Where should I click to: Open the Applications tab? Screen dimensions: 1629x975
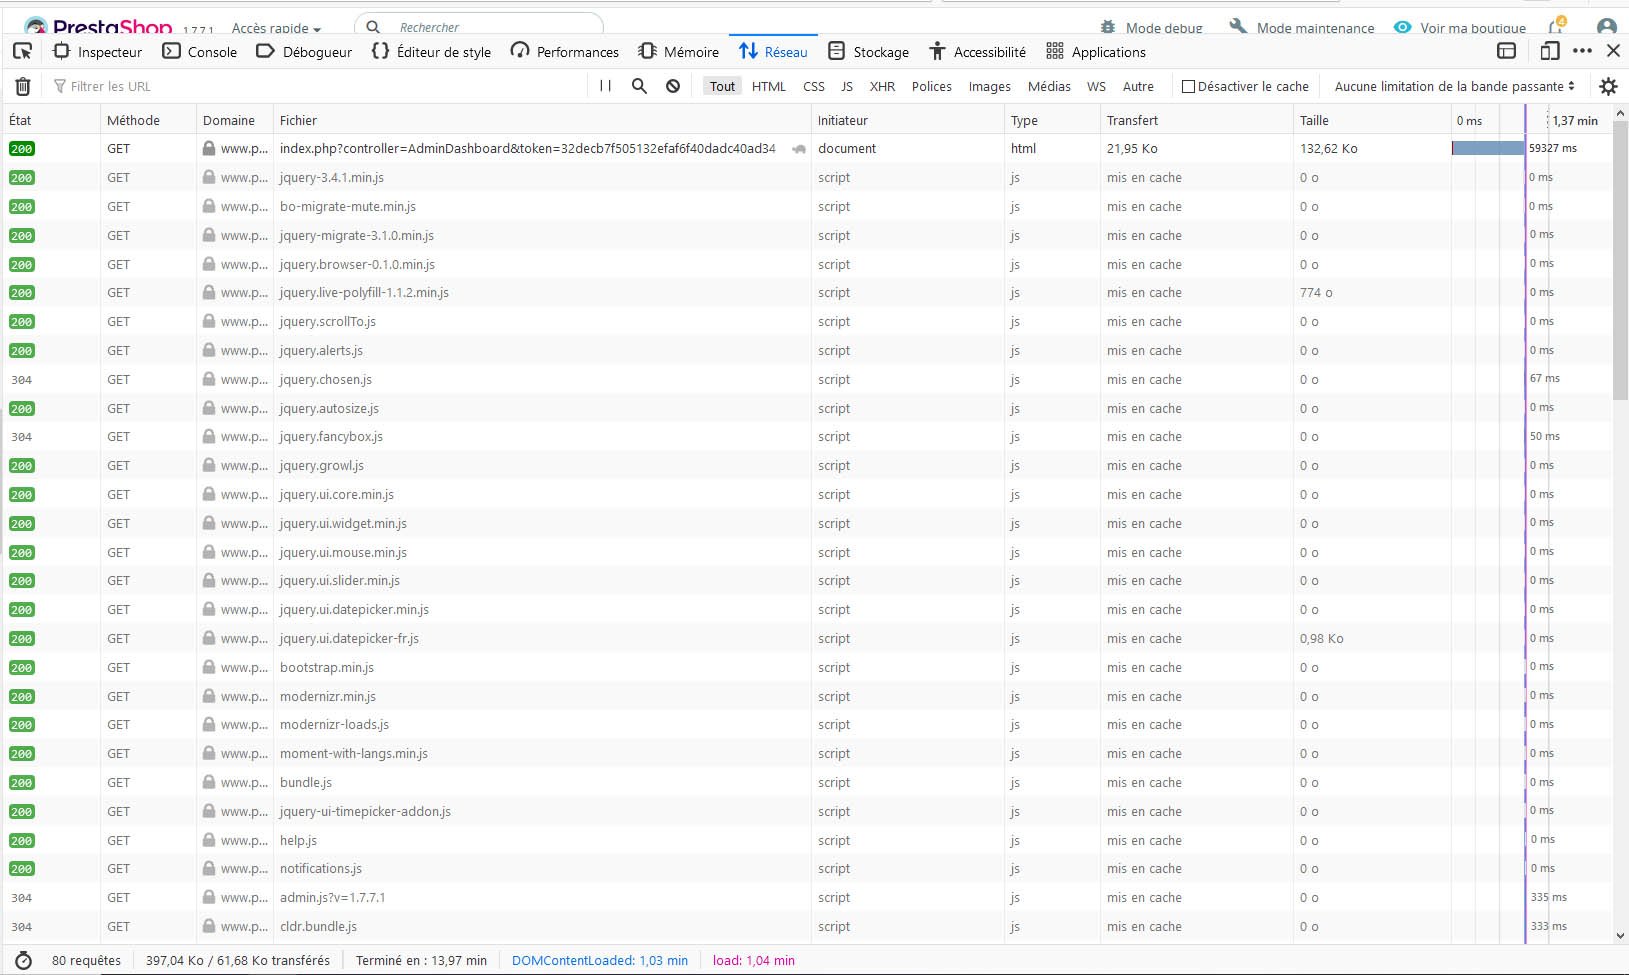pos(1096,52)
